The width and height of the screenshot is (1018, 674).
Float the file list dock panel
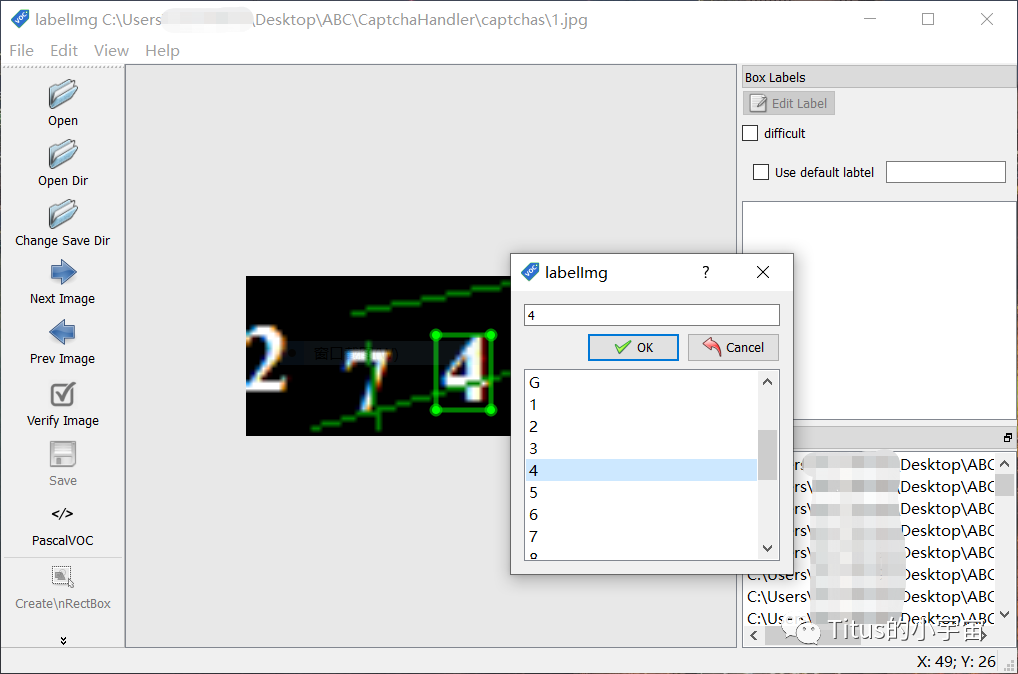1007,438
